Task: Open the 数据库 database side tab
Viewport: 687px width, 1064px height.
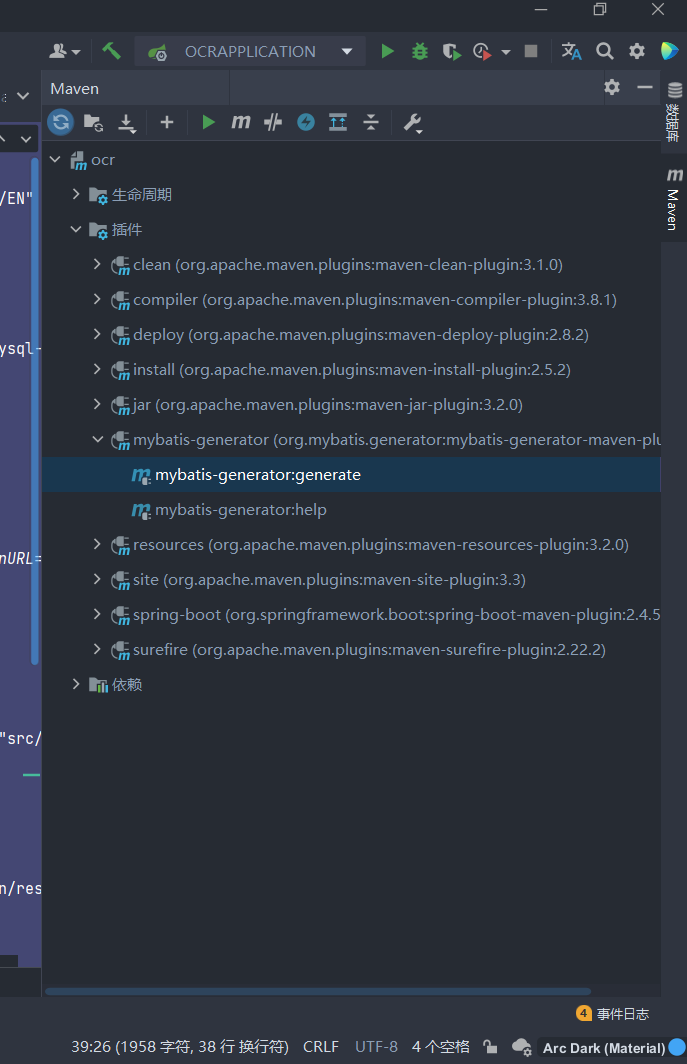Action: click(x=674, y=111)
